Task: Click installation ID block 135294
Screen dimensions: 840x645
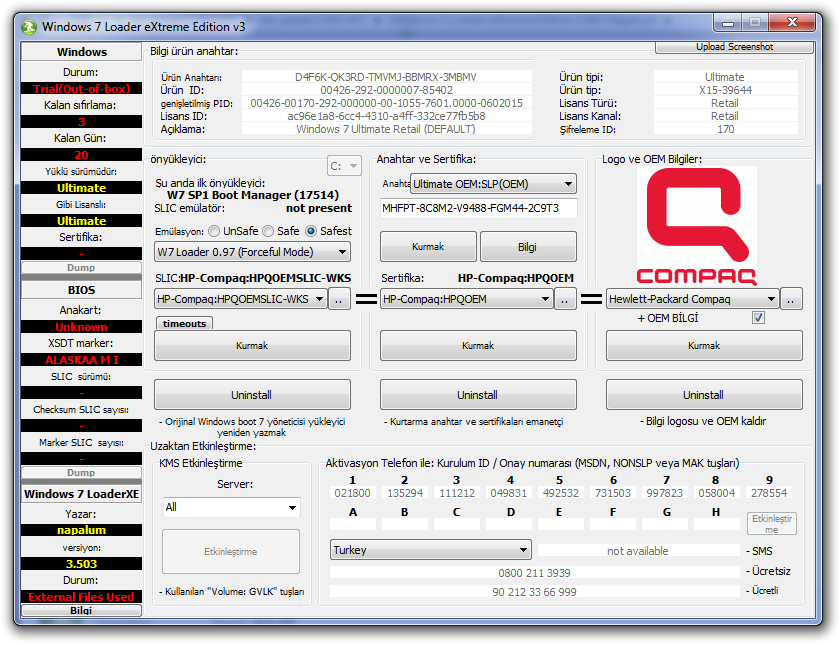Action: 405,493
